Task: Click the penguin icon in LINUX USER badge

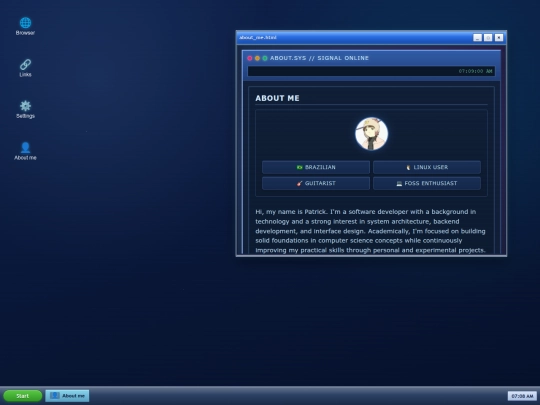Action: pyautogui.click(x=408, y=167)
